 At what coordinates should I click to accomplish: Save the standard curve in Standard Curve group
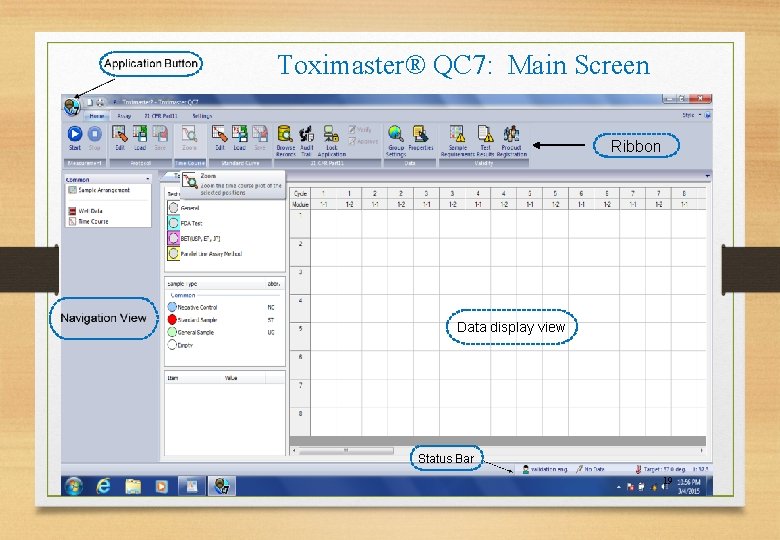pyautogui.click(x=260, y=138)
